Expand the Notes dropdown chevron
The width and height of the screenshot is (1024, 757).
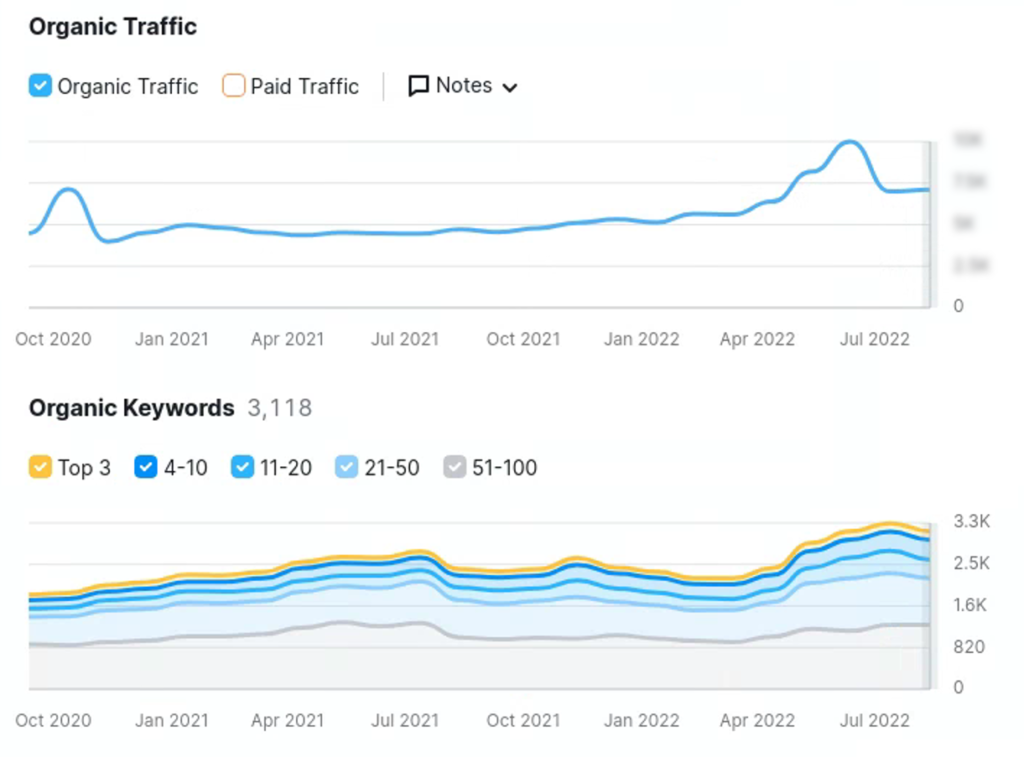click(x=510, y=88)
